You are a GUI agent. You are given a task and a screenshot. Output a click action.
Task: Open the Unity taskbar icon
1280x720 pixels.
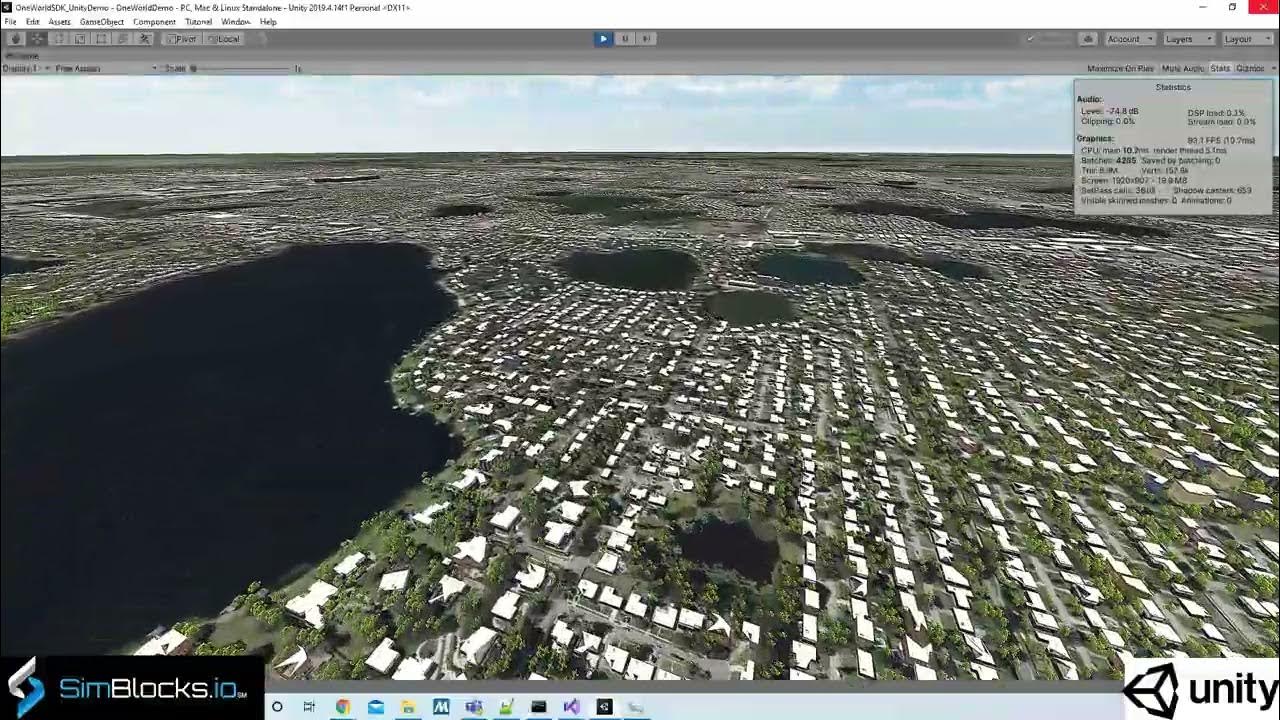[604, 707]
